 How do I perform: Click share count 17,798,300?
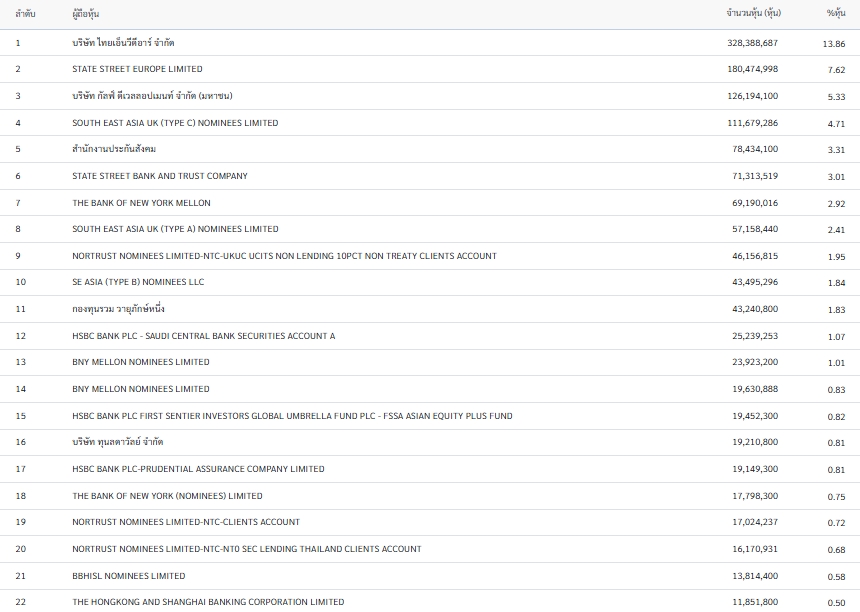point(755,496)
